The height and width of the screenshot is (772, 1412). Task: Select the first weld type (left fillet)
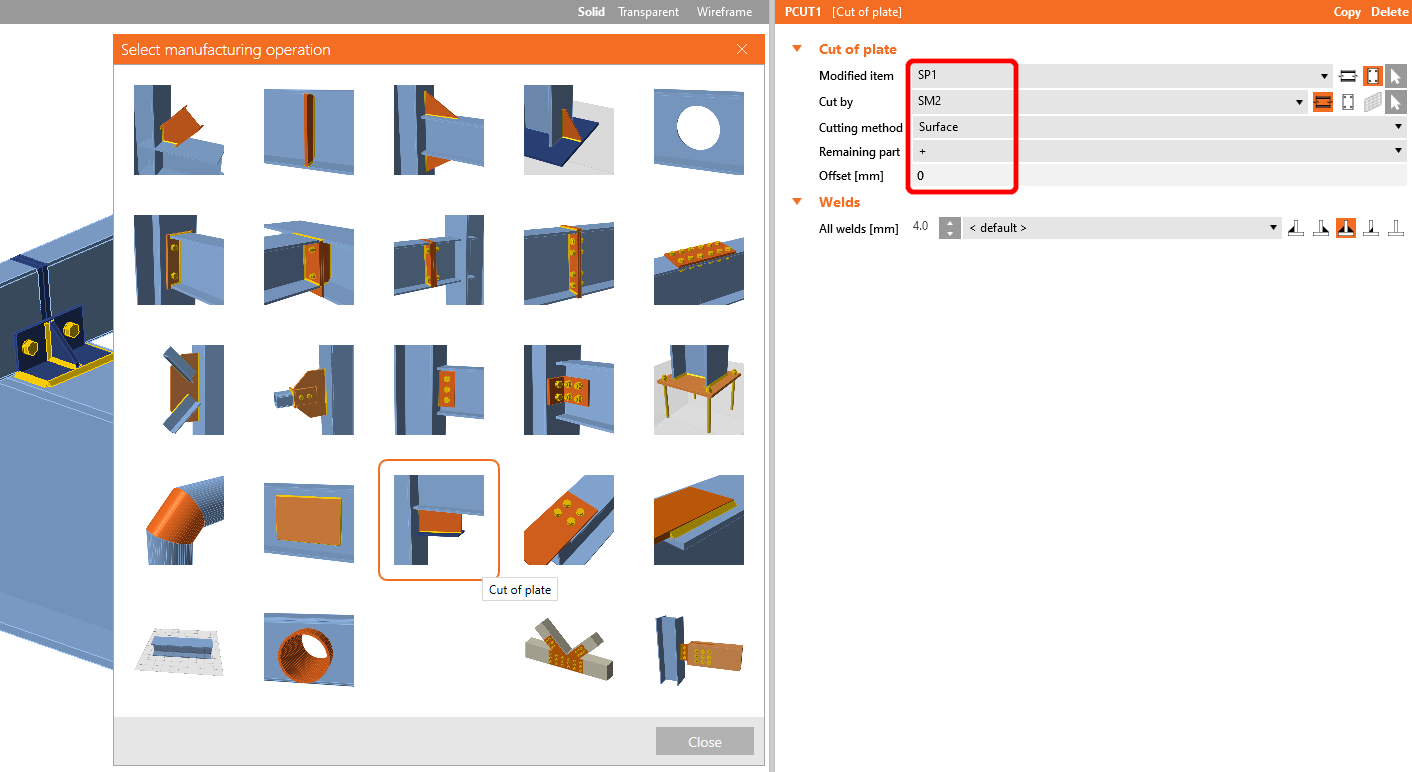click(x=1296, y=228)
